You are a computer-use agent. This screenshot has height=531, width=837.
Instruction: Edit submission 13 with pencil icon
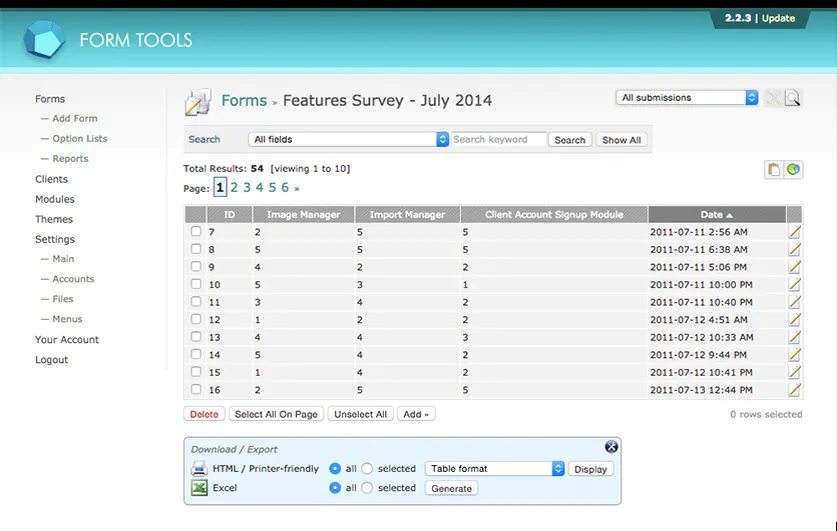[794, 337]
